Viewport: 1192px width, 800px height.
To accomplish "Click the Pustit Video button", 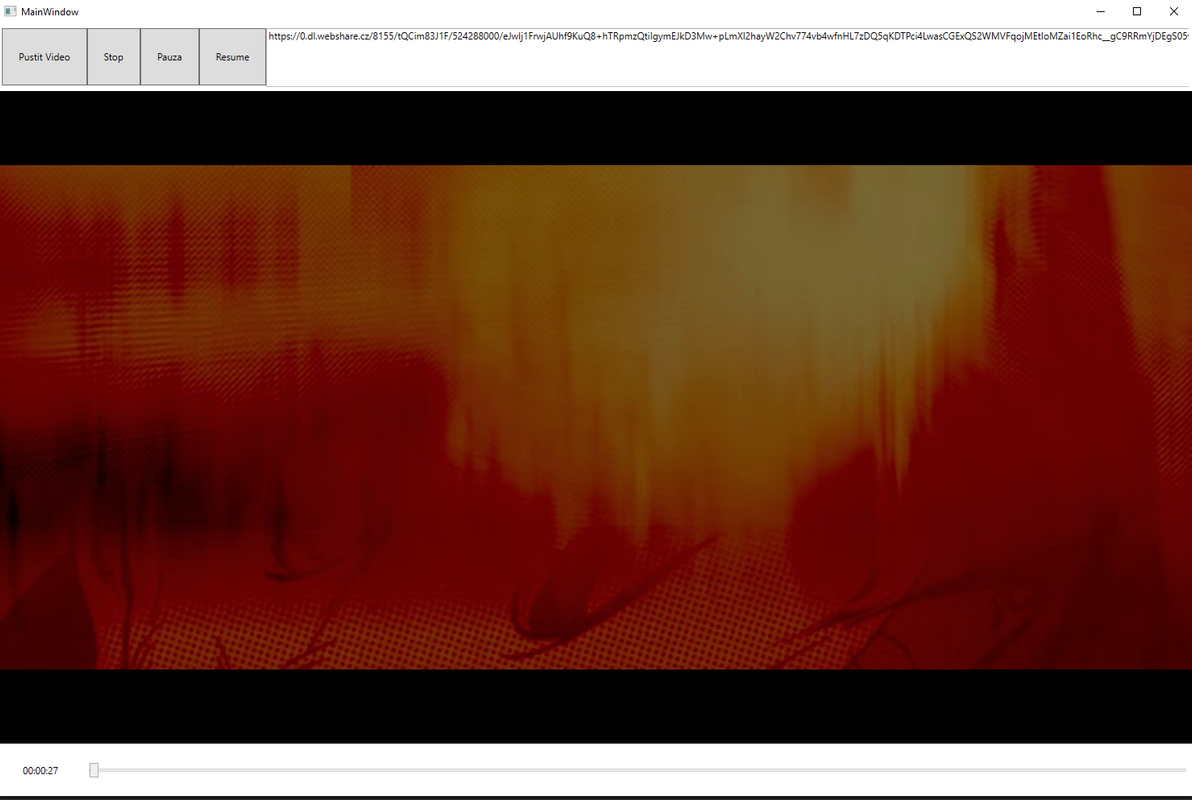I will tap(44, 57).
